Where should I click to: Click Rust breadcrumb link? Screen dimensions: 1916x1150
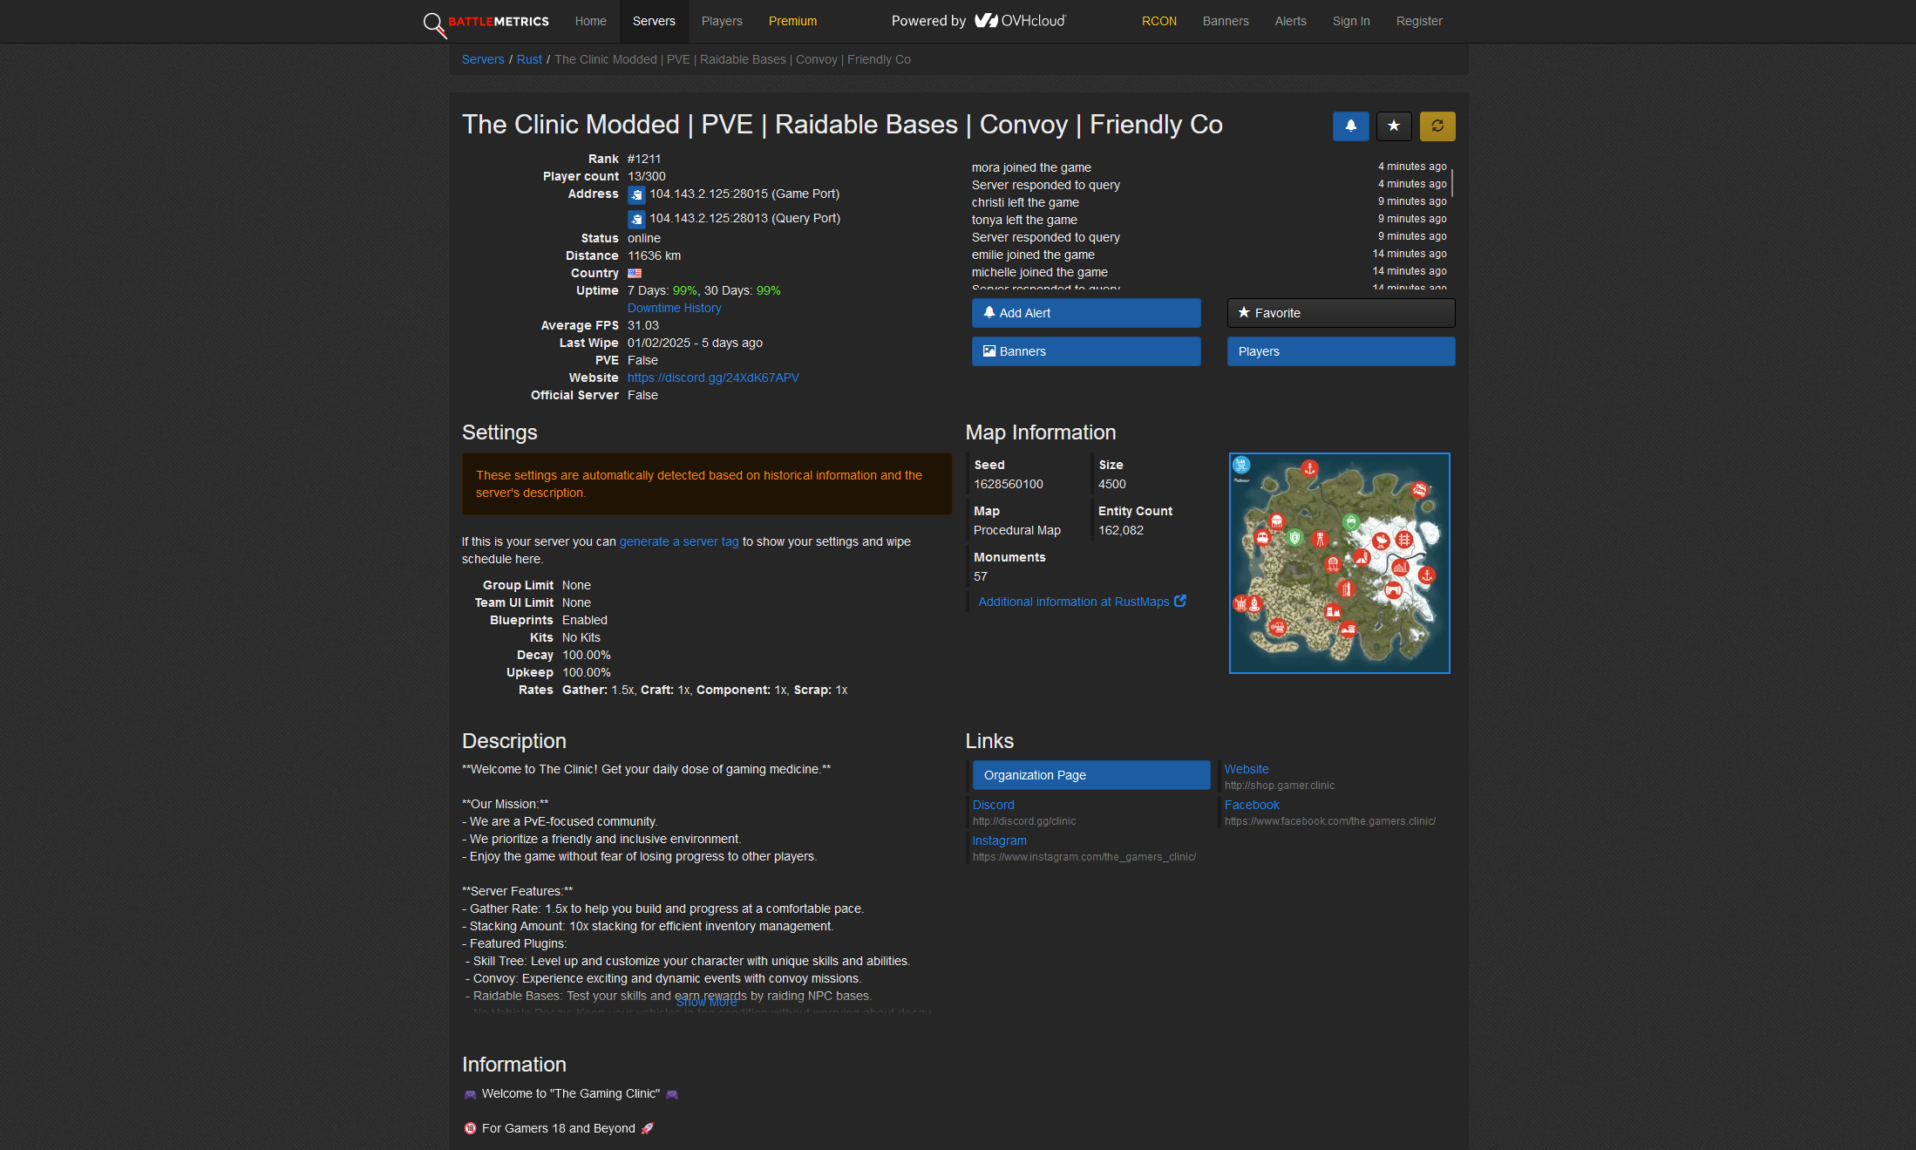tap(529, 60)
